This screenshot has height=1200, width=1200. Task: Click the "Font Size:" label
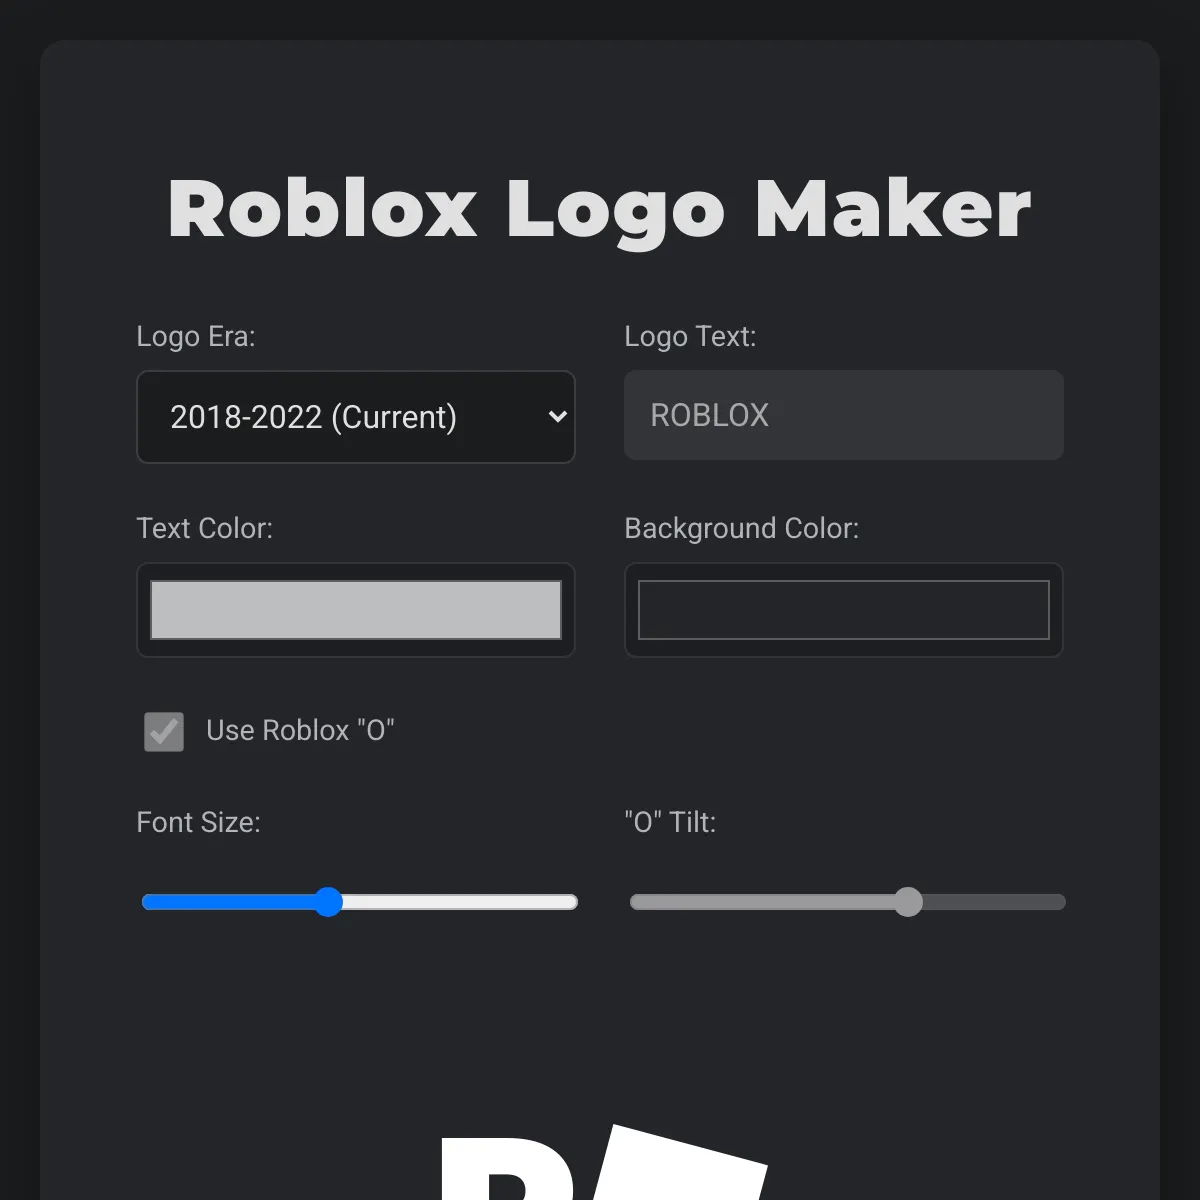[x=198, y=822]
